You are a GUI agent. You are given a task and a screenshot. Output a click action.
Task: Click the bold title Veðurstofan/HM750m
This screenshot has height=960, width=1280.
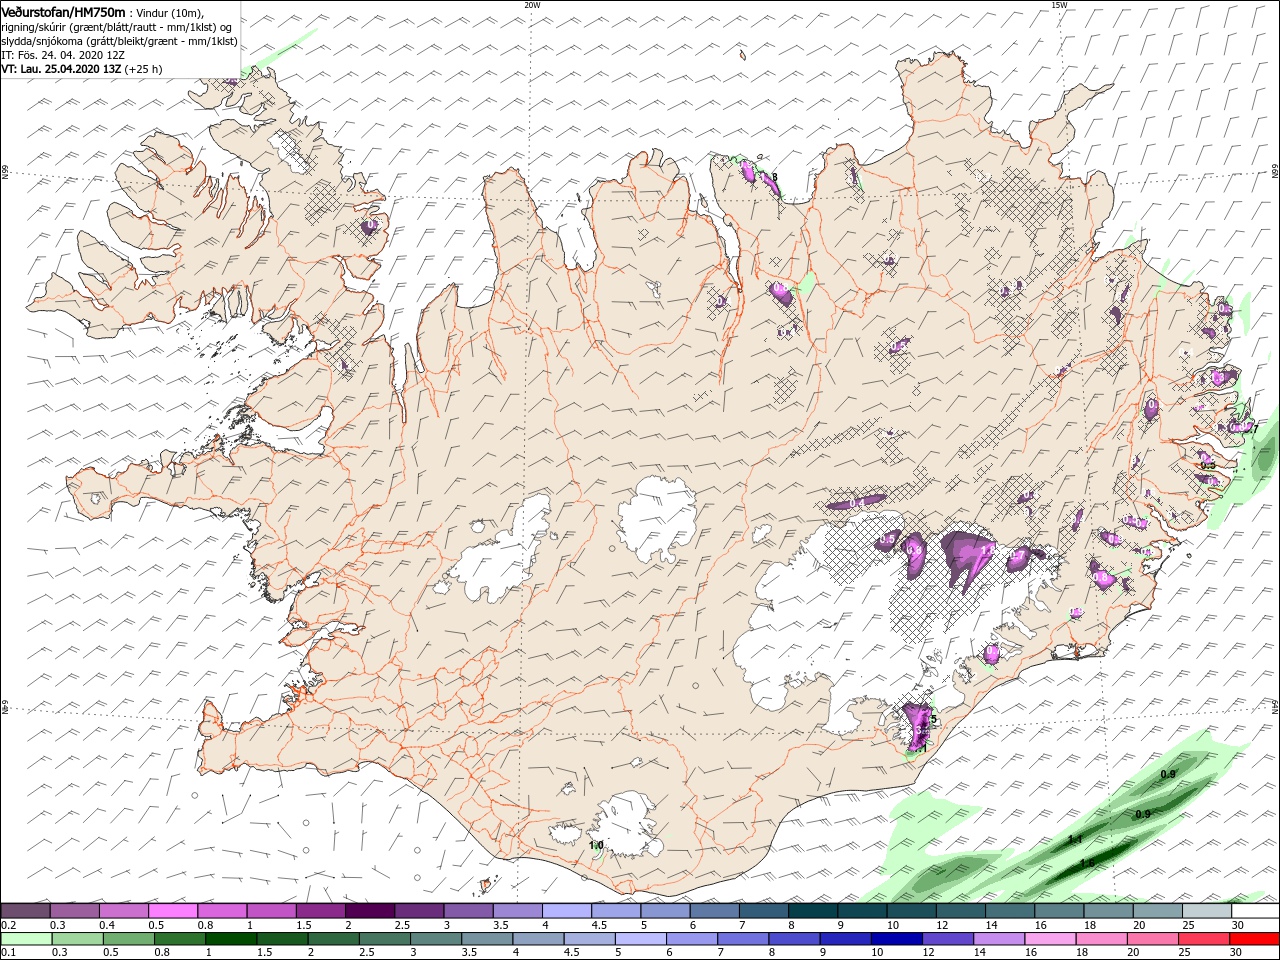click(x=63, y=12)
